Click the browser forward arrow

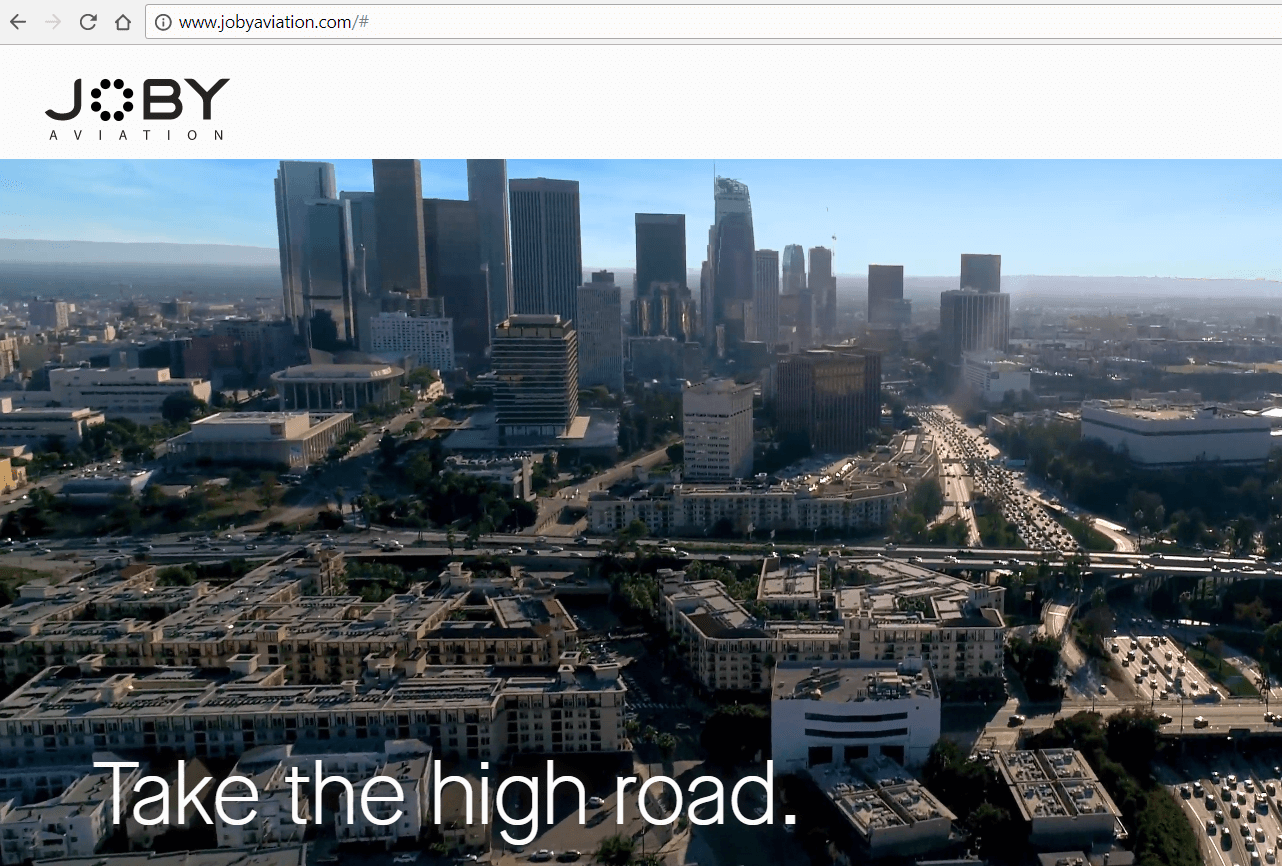pos(53,22)
